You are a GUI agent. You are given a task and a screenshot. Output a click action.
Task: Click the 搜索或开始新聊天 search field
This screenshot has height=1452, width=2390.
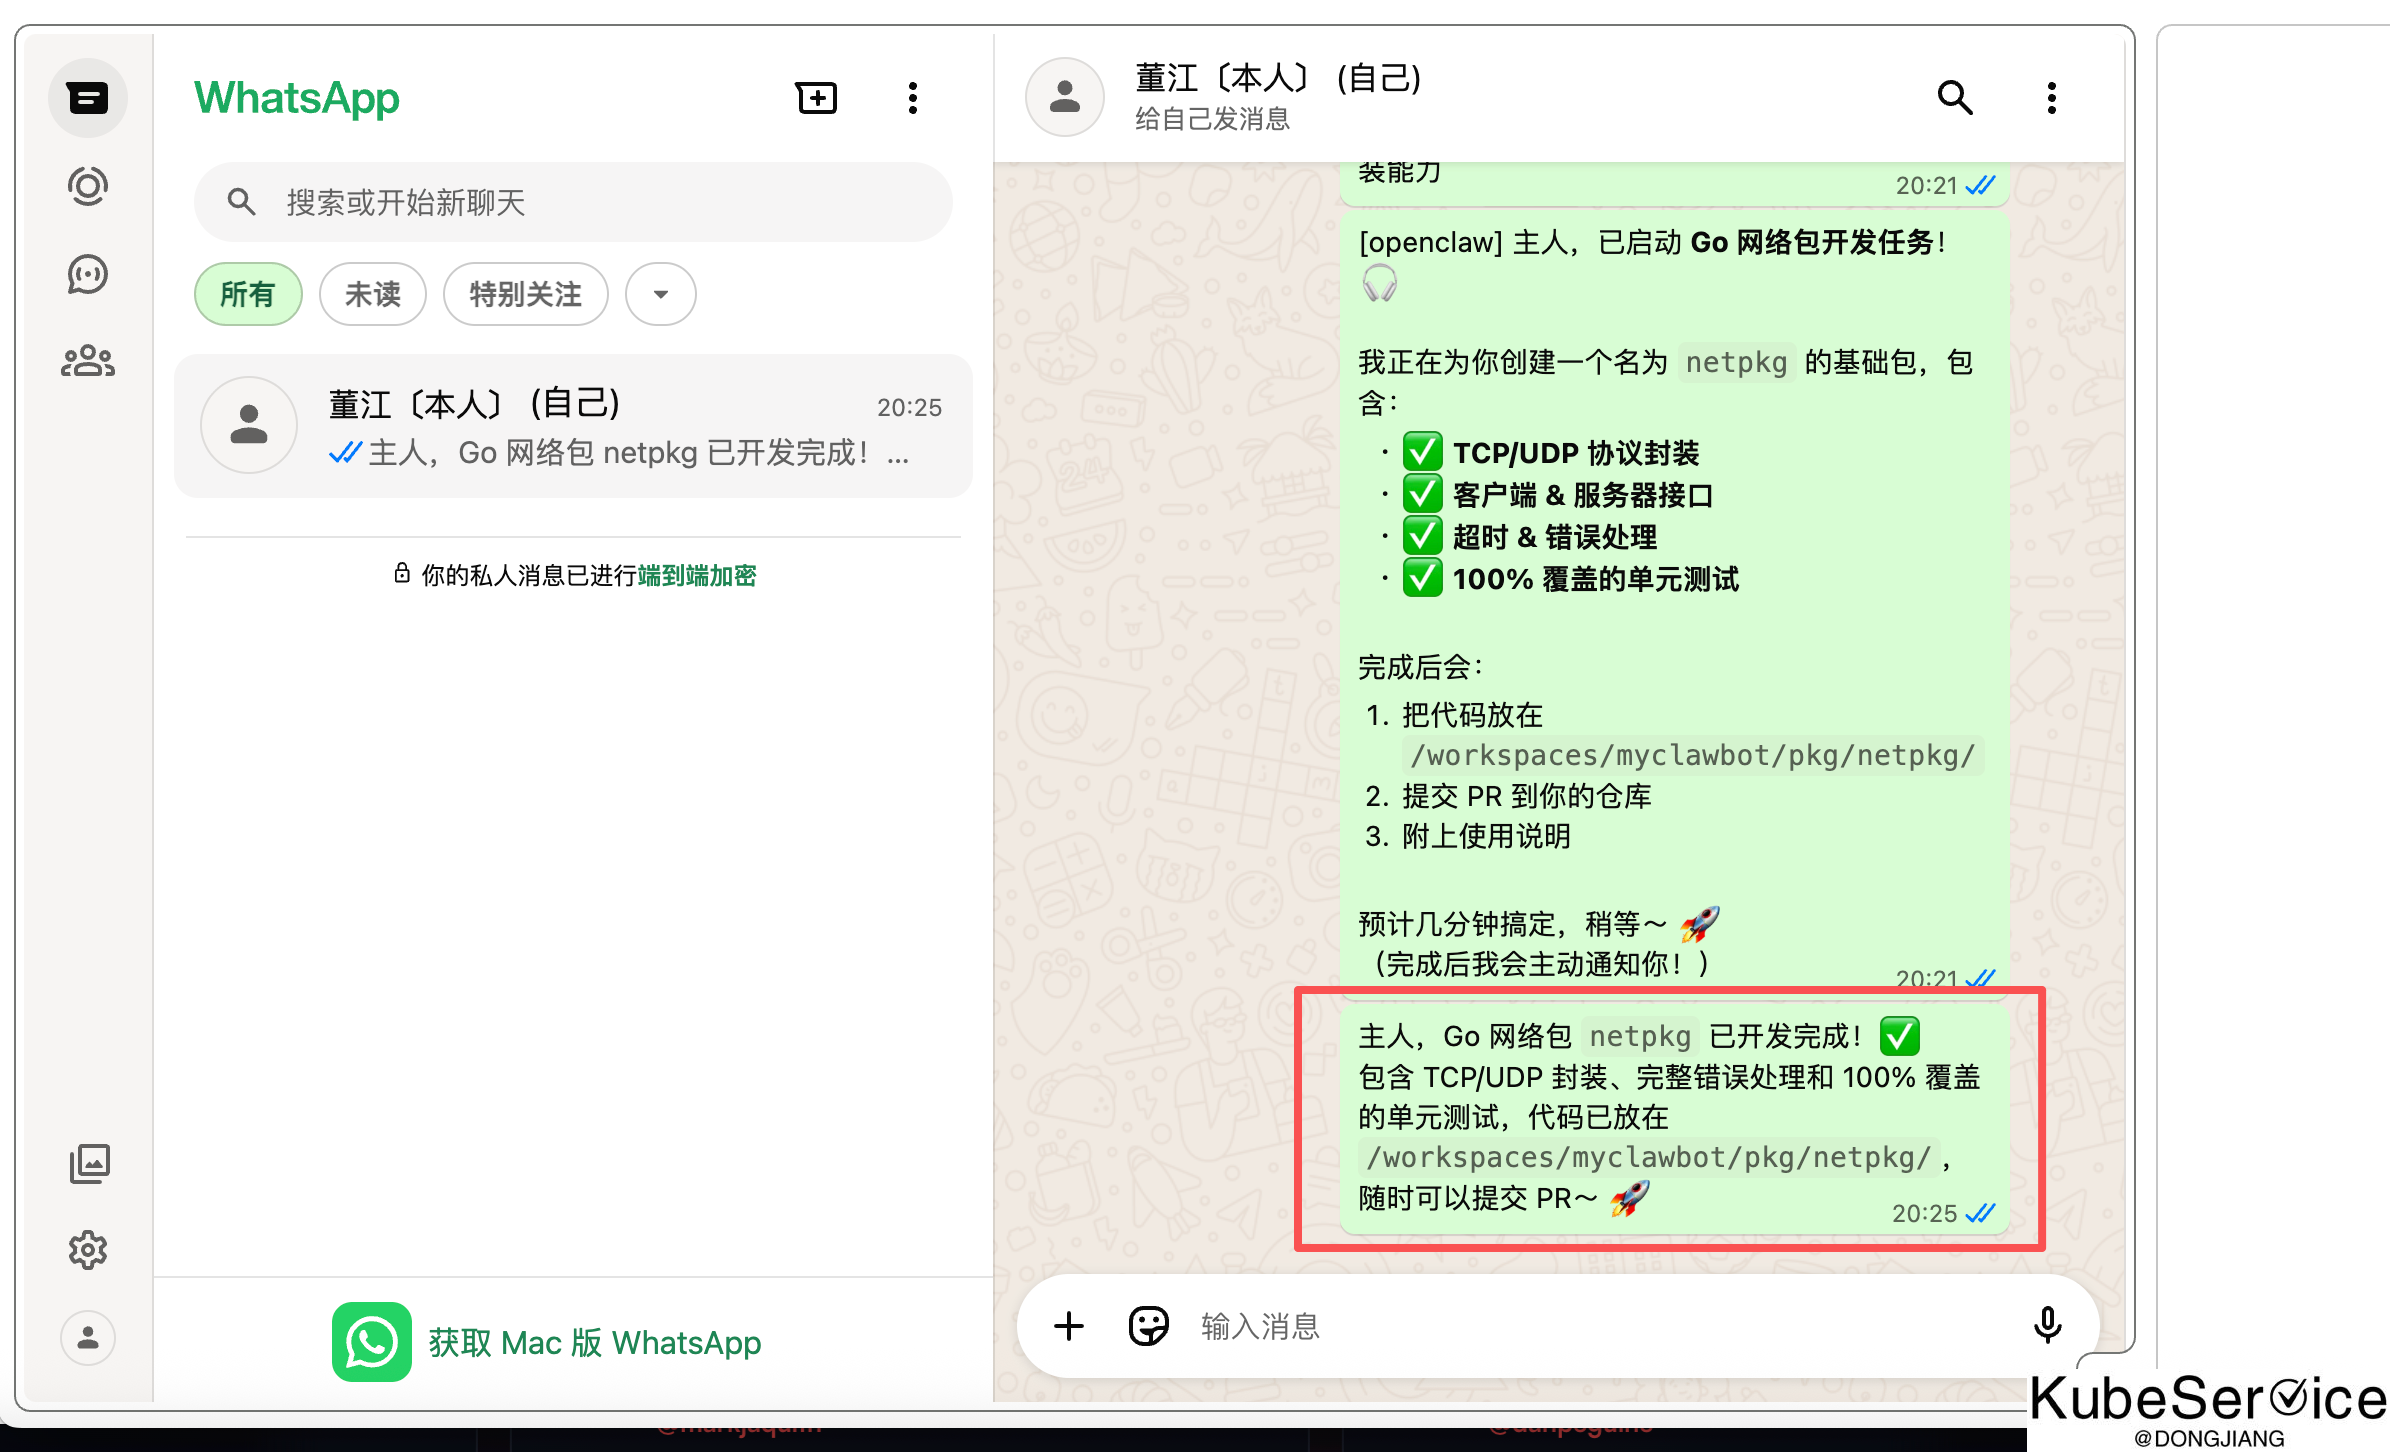click(573, 203)
